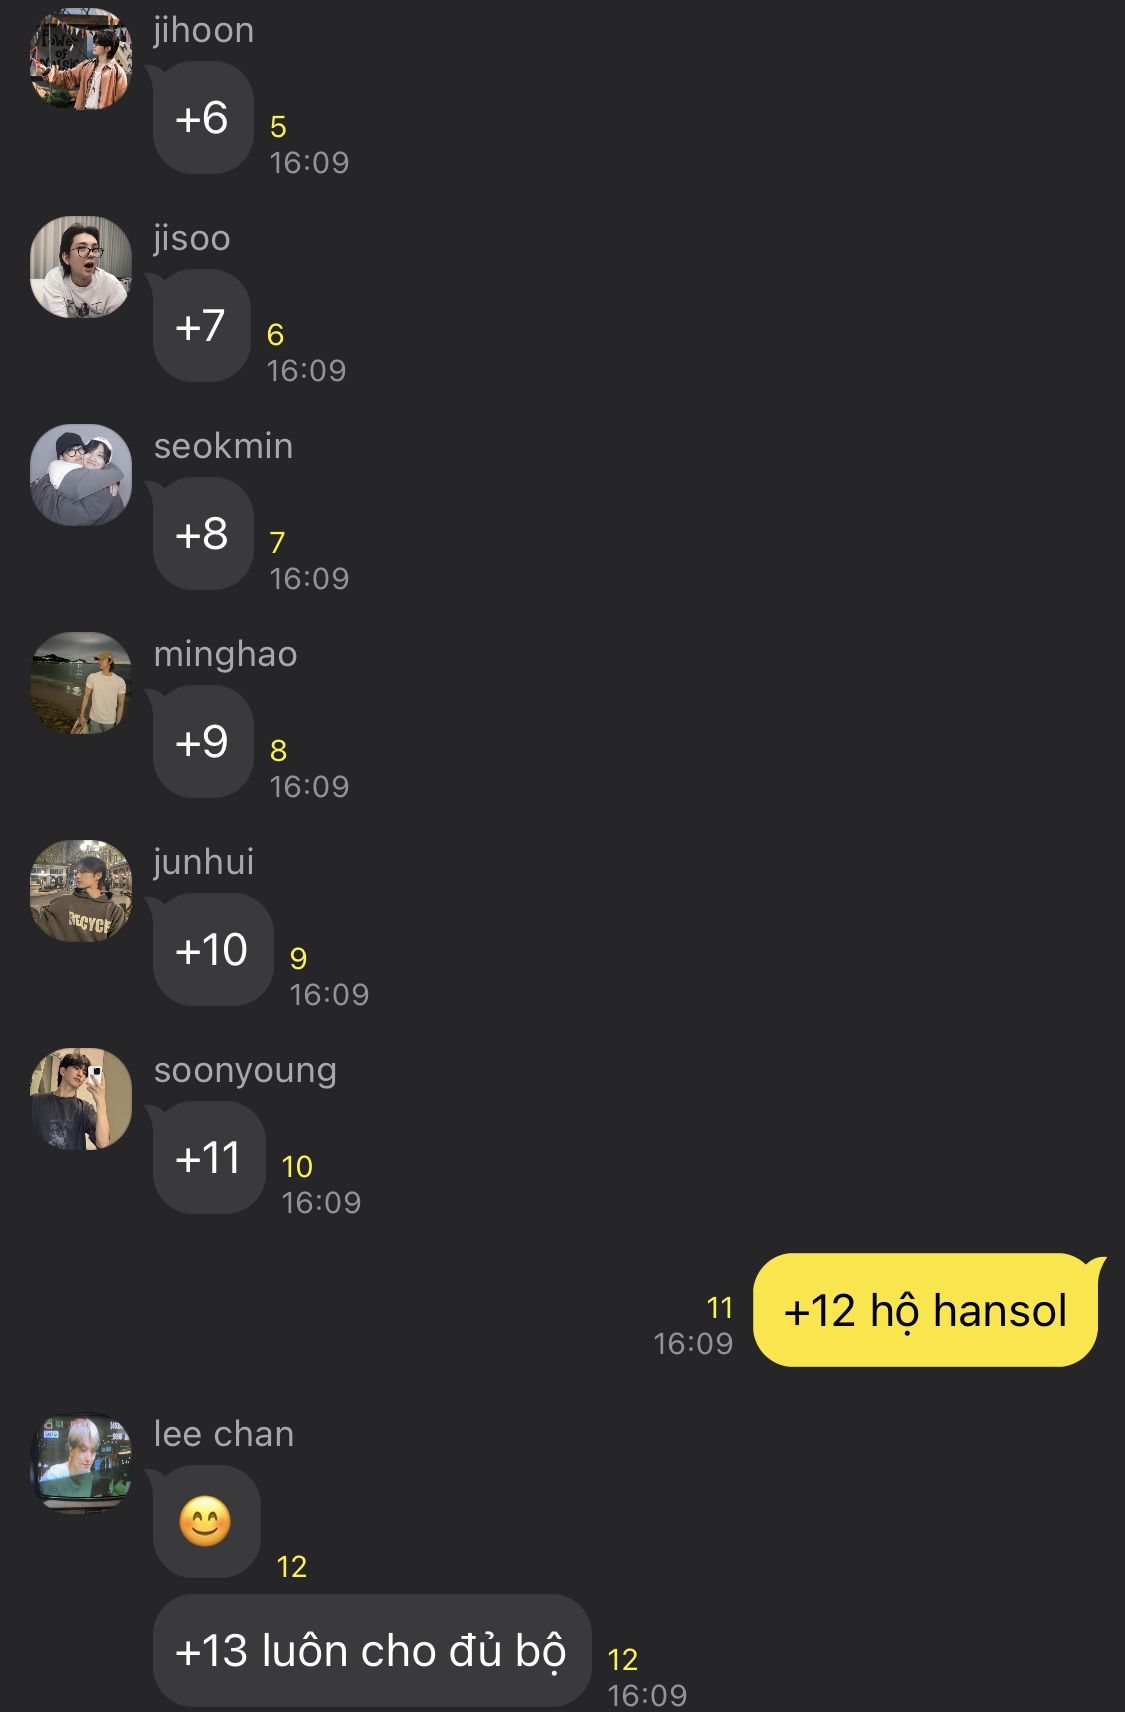Image resolution: width=1125 pixels, height=1712 pixels.
Task: Select the +7 message from jisoo
Action: coord(201,326)
